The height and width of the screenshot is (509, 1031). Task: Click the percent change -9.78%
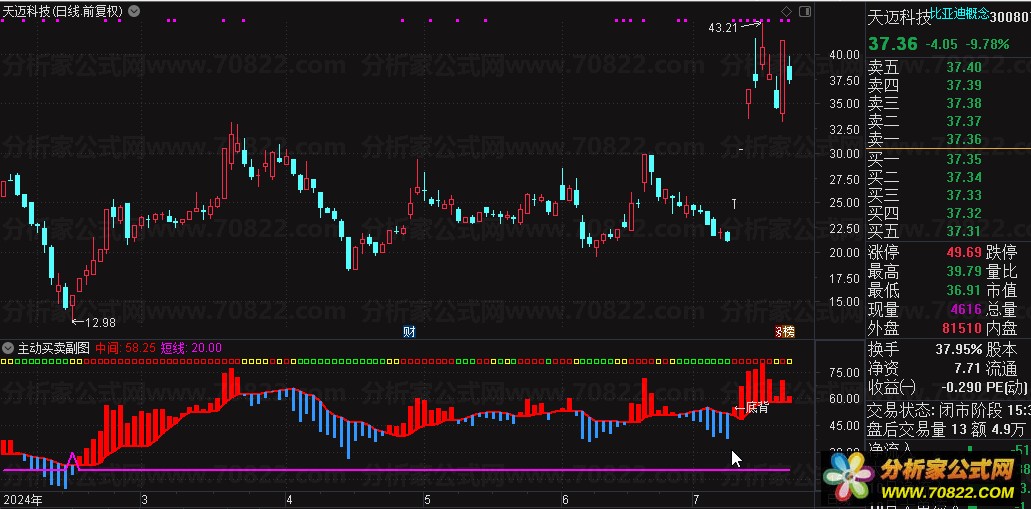987,45
